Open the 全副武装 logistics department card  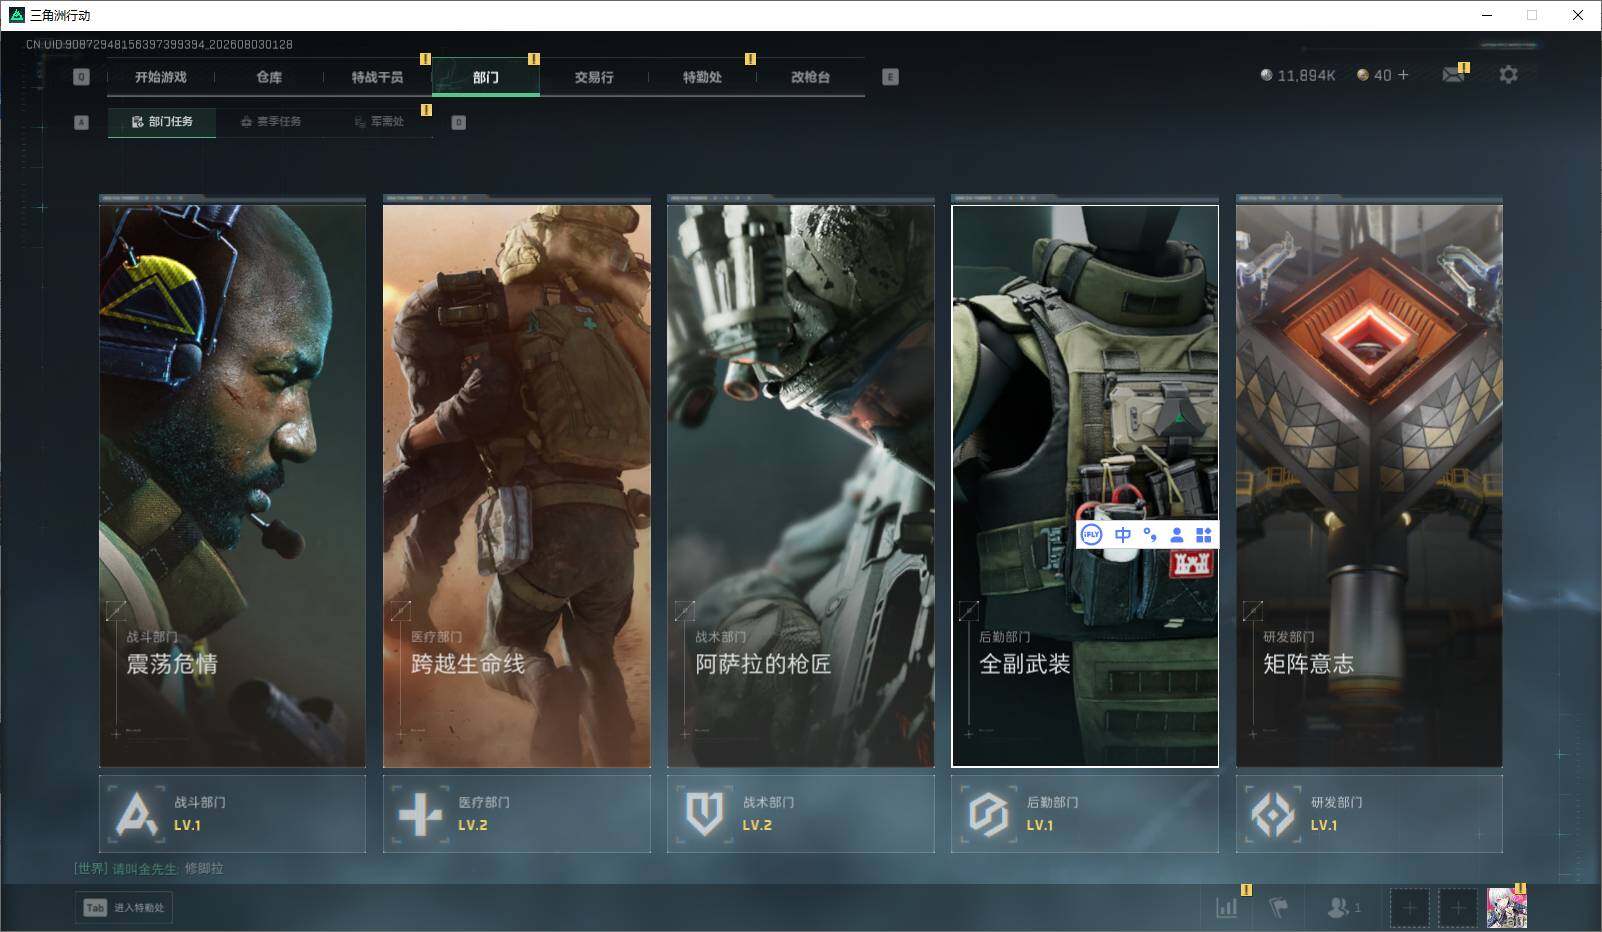tap(1085, 486)
